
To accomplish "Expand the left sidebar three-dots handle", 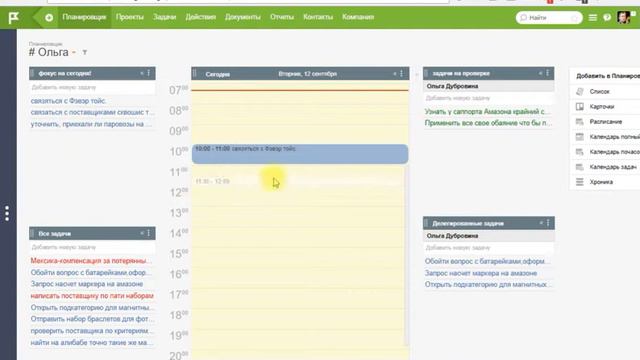I will coord(7,213).
